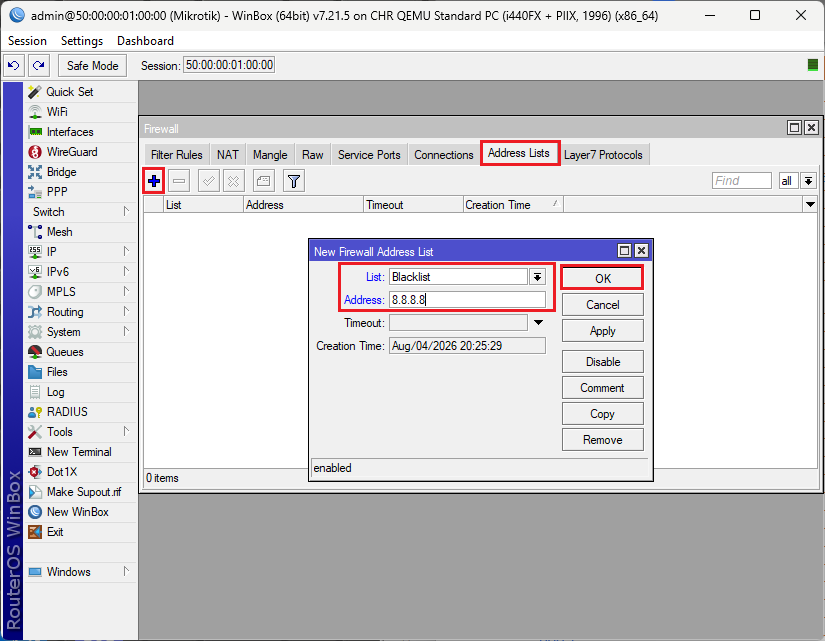Sort by the List column header

[x=203, y=205]
